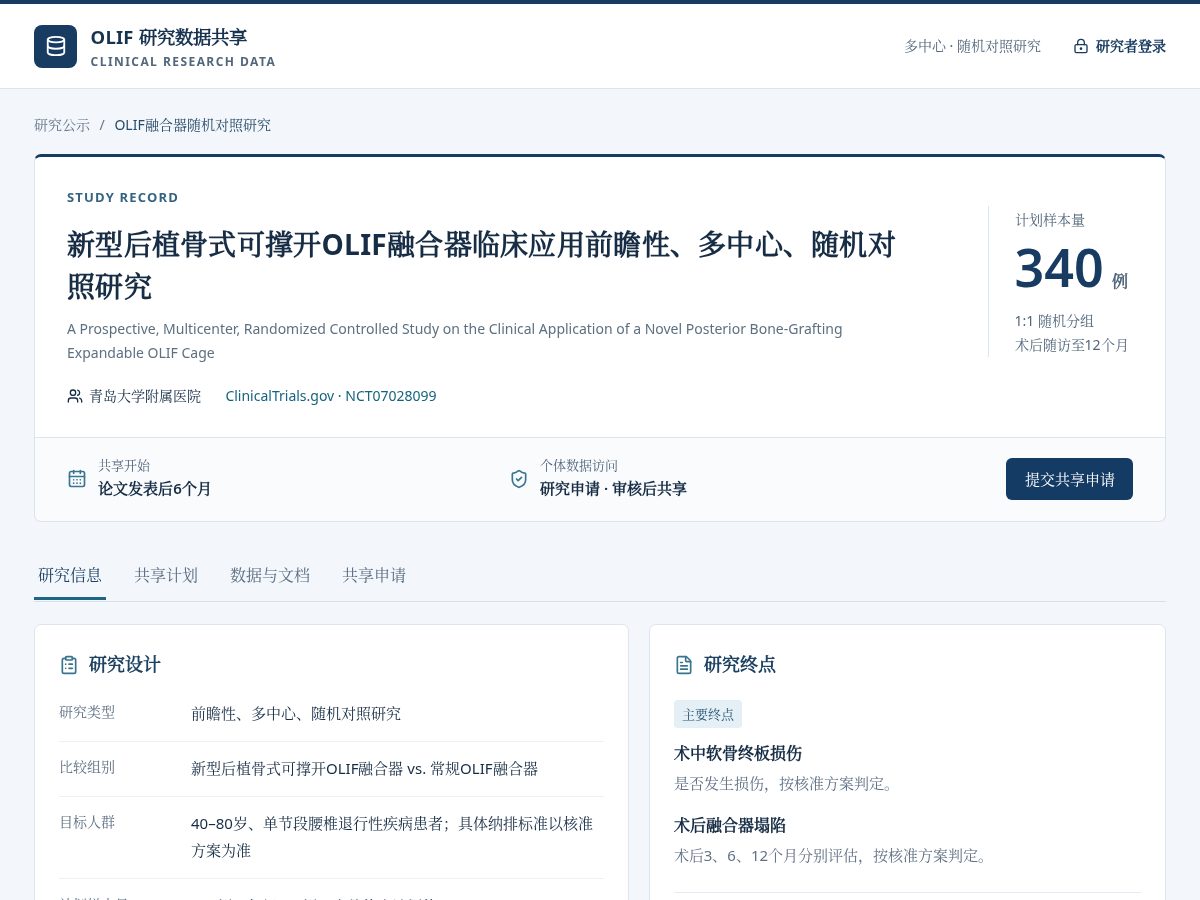Click the clipboard icon beside 研究设计
The height and width of the screenshot is (900, 1200).
click(69, 665)
